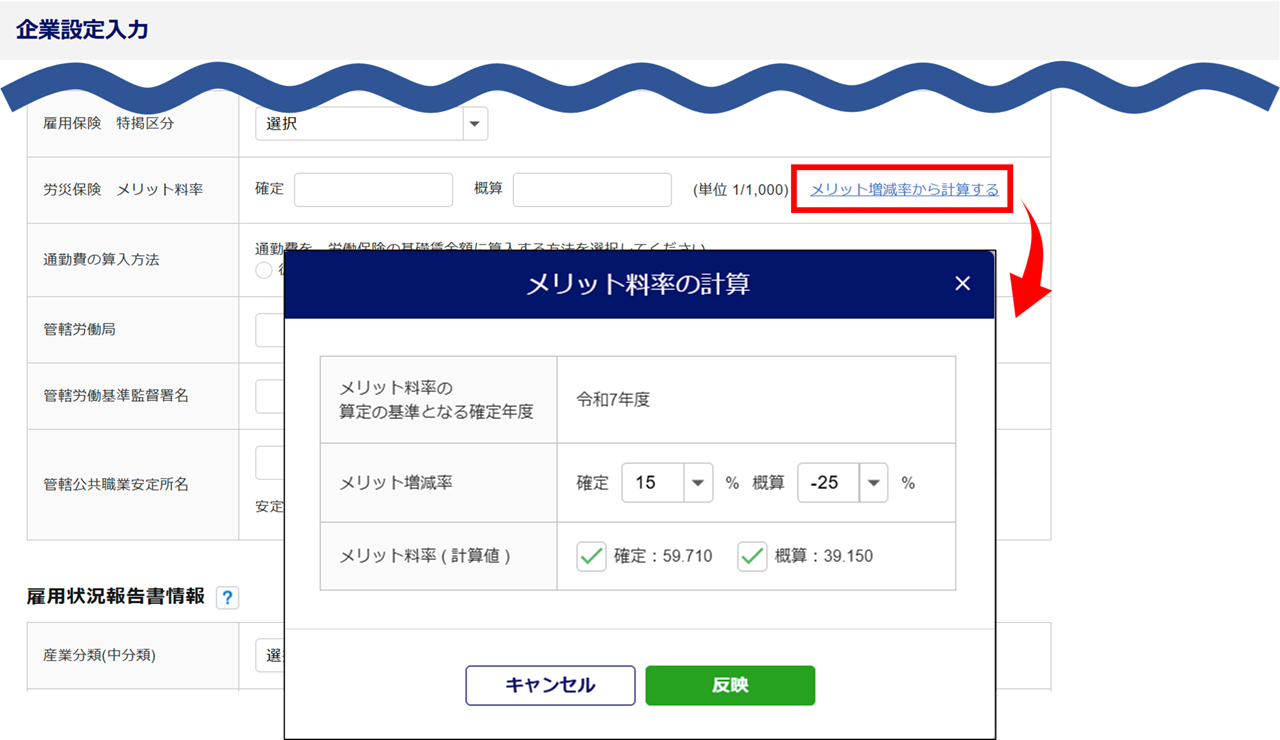Click the 雇用状況報告書情報 section heading
Screen dimensions: 1280x740
pos(116,596)
